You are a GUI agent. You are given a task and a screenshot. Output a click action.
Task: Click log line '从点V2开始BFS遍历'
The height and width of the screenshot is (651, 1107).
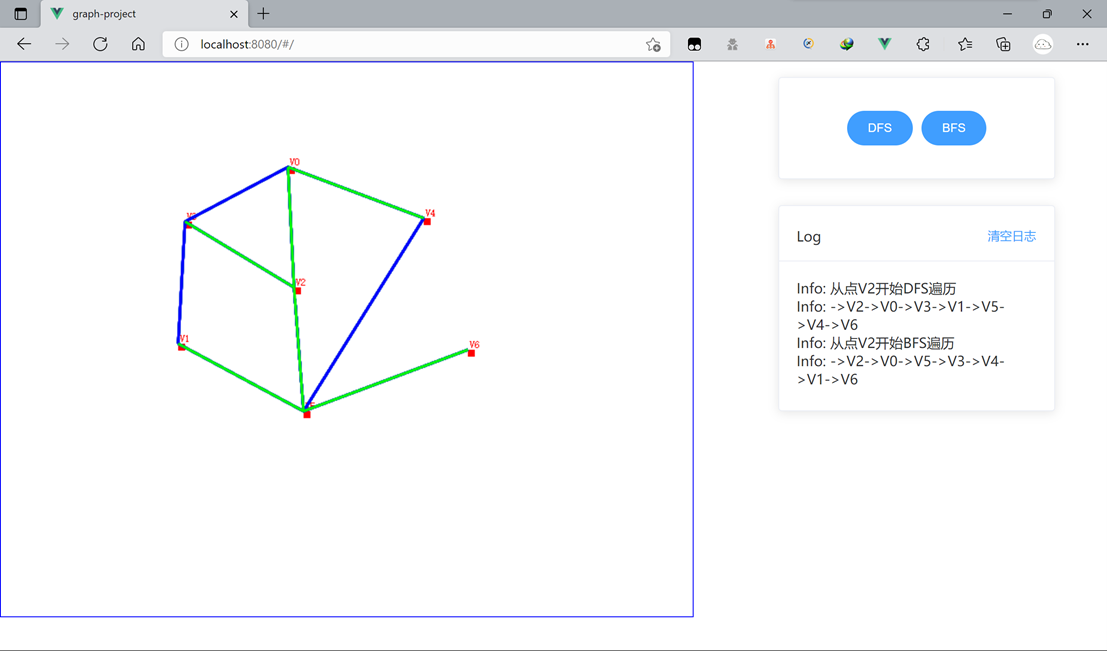(x=875, y=343)
